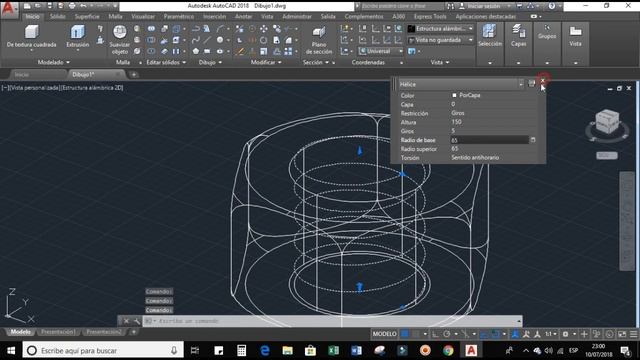This screenshot has width=640, height=360.
Task: Click the black swatch in visual style dropdown
Action: click(x=411, y=29)
